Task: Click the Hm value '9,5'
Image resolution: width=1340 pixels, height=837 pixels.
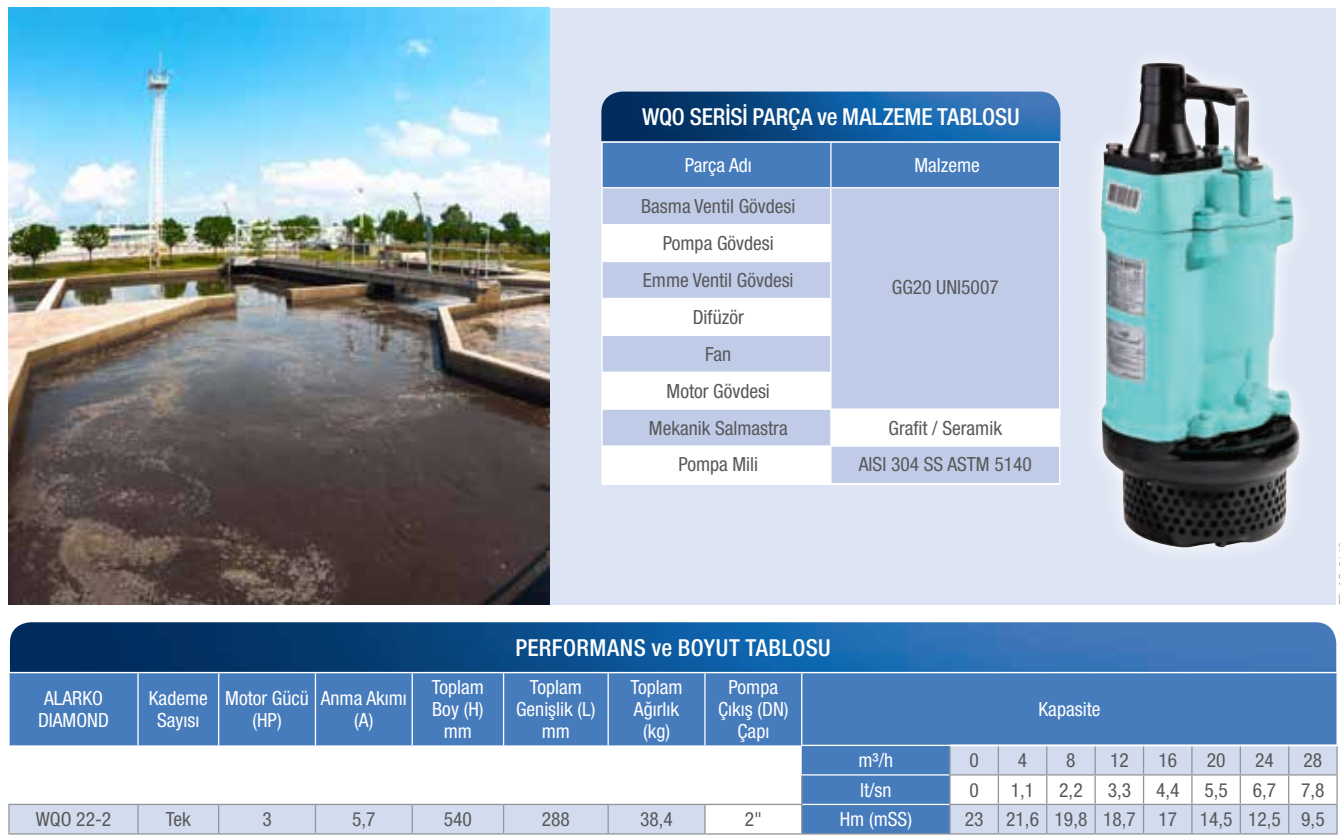Action: point(1313,819)
